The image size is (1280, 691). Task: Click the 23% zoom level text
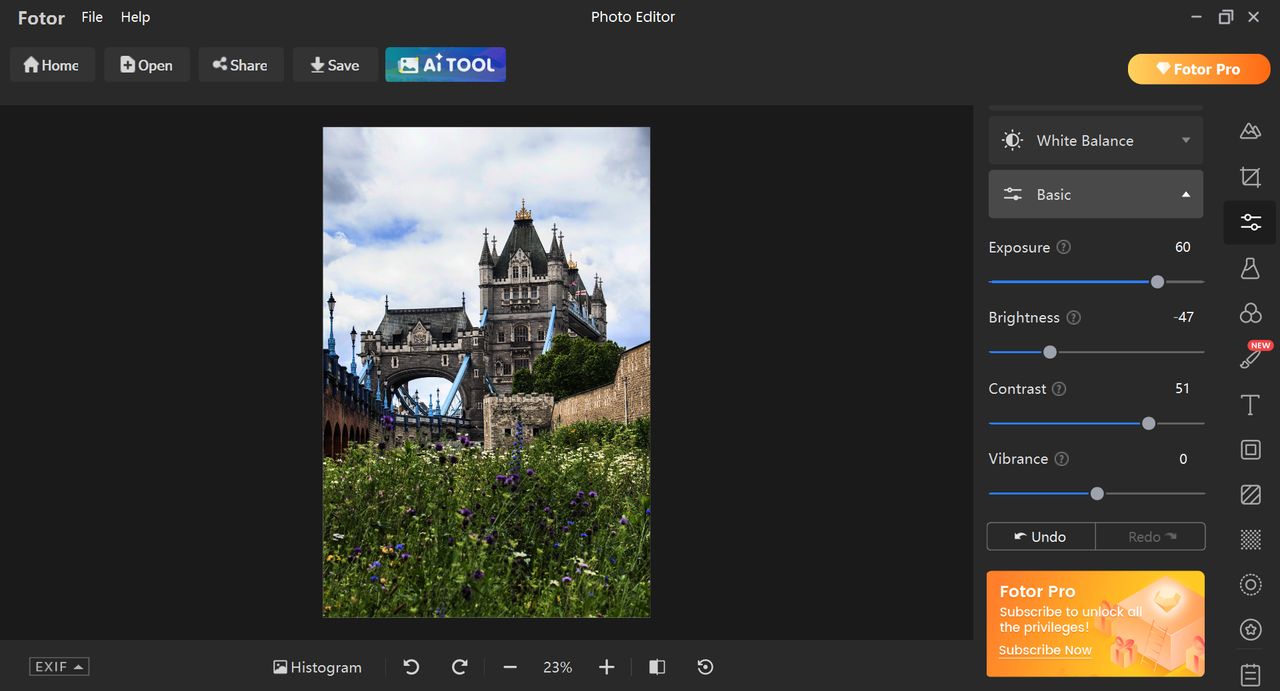coord(558,667)
